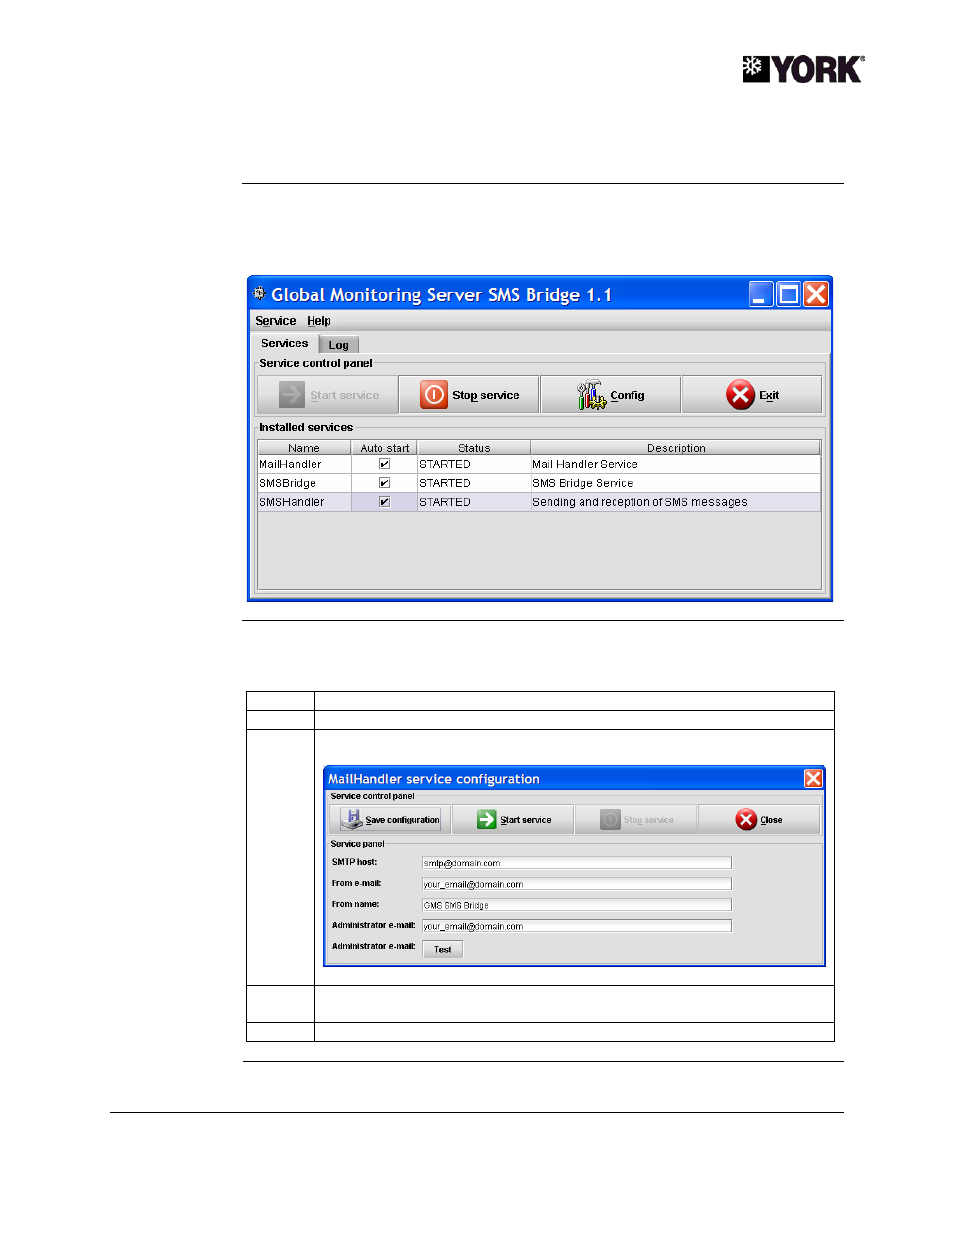Select the MailHandler row name cell
The image size is (954, 1235).
(x=304, y=464)
